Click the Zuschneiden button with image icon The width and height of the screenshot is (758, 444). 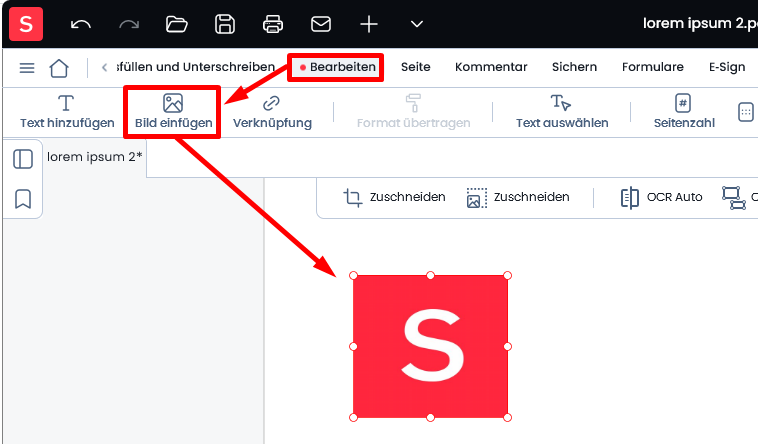coord(518,197)
